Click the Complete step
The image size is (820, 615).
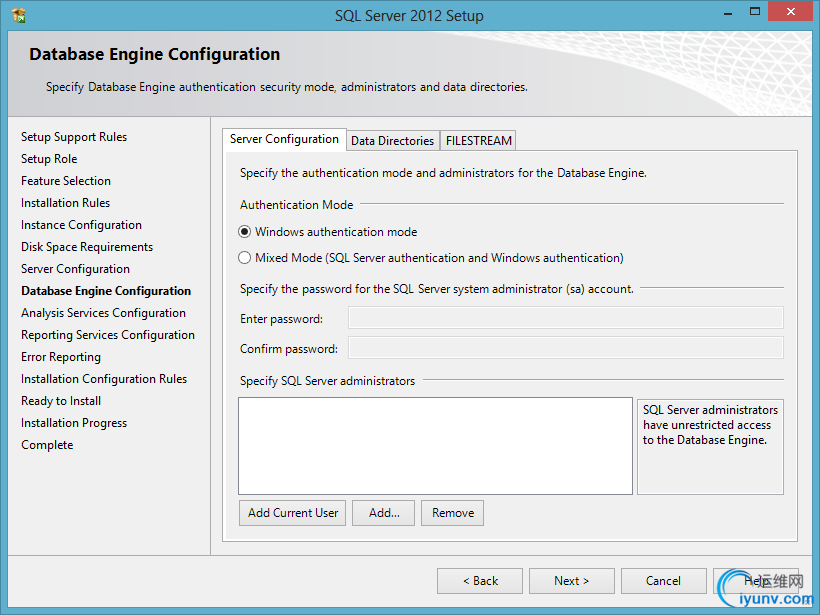pyautogui.click(x=47, y=445)
